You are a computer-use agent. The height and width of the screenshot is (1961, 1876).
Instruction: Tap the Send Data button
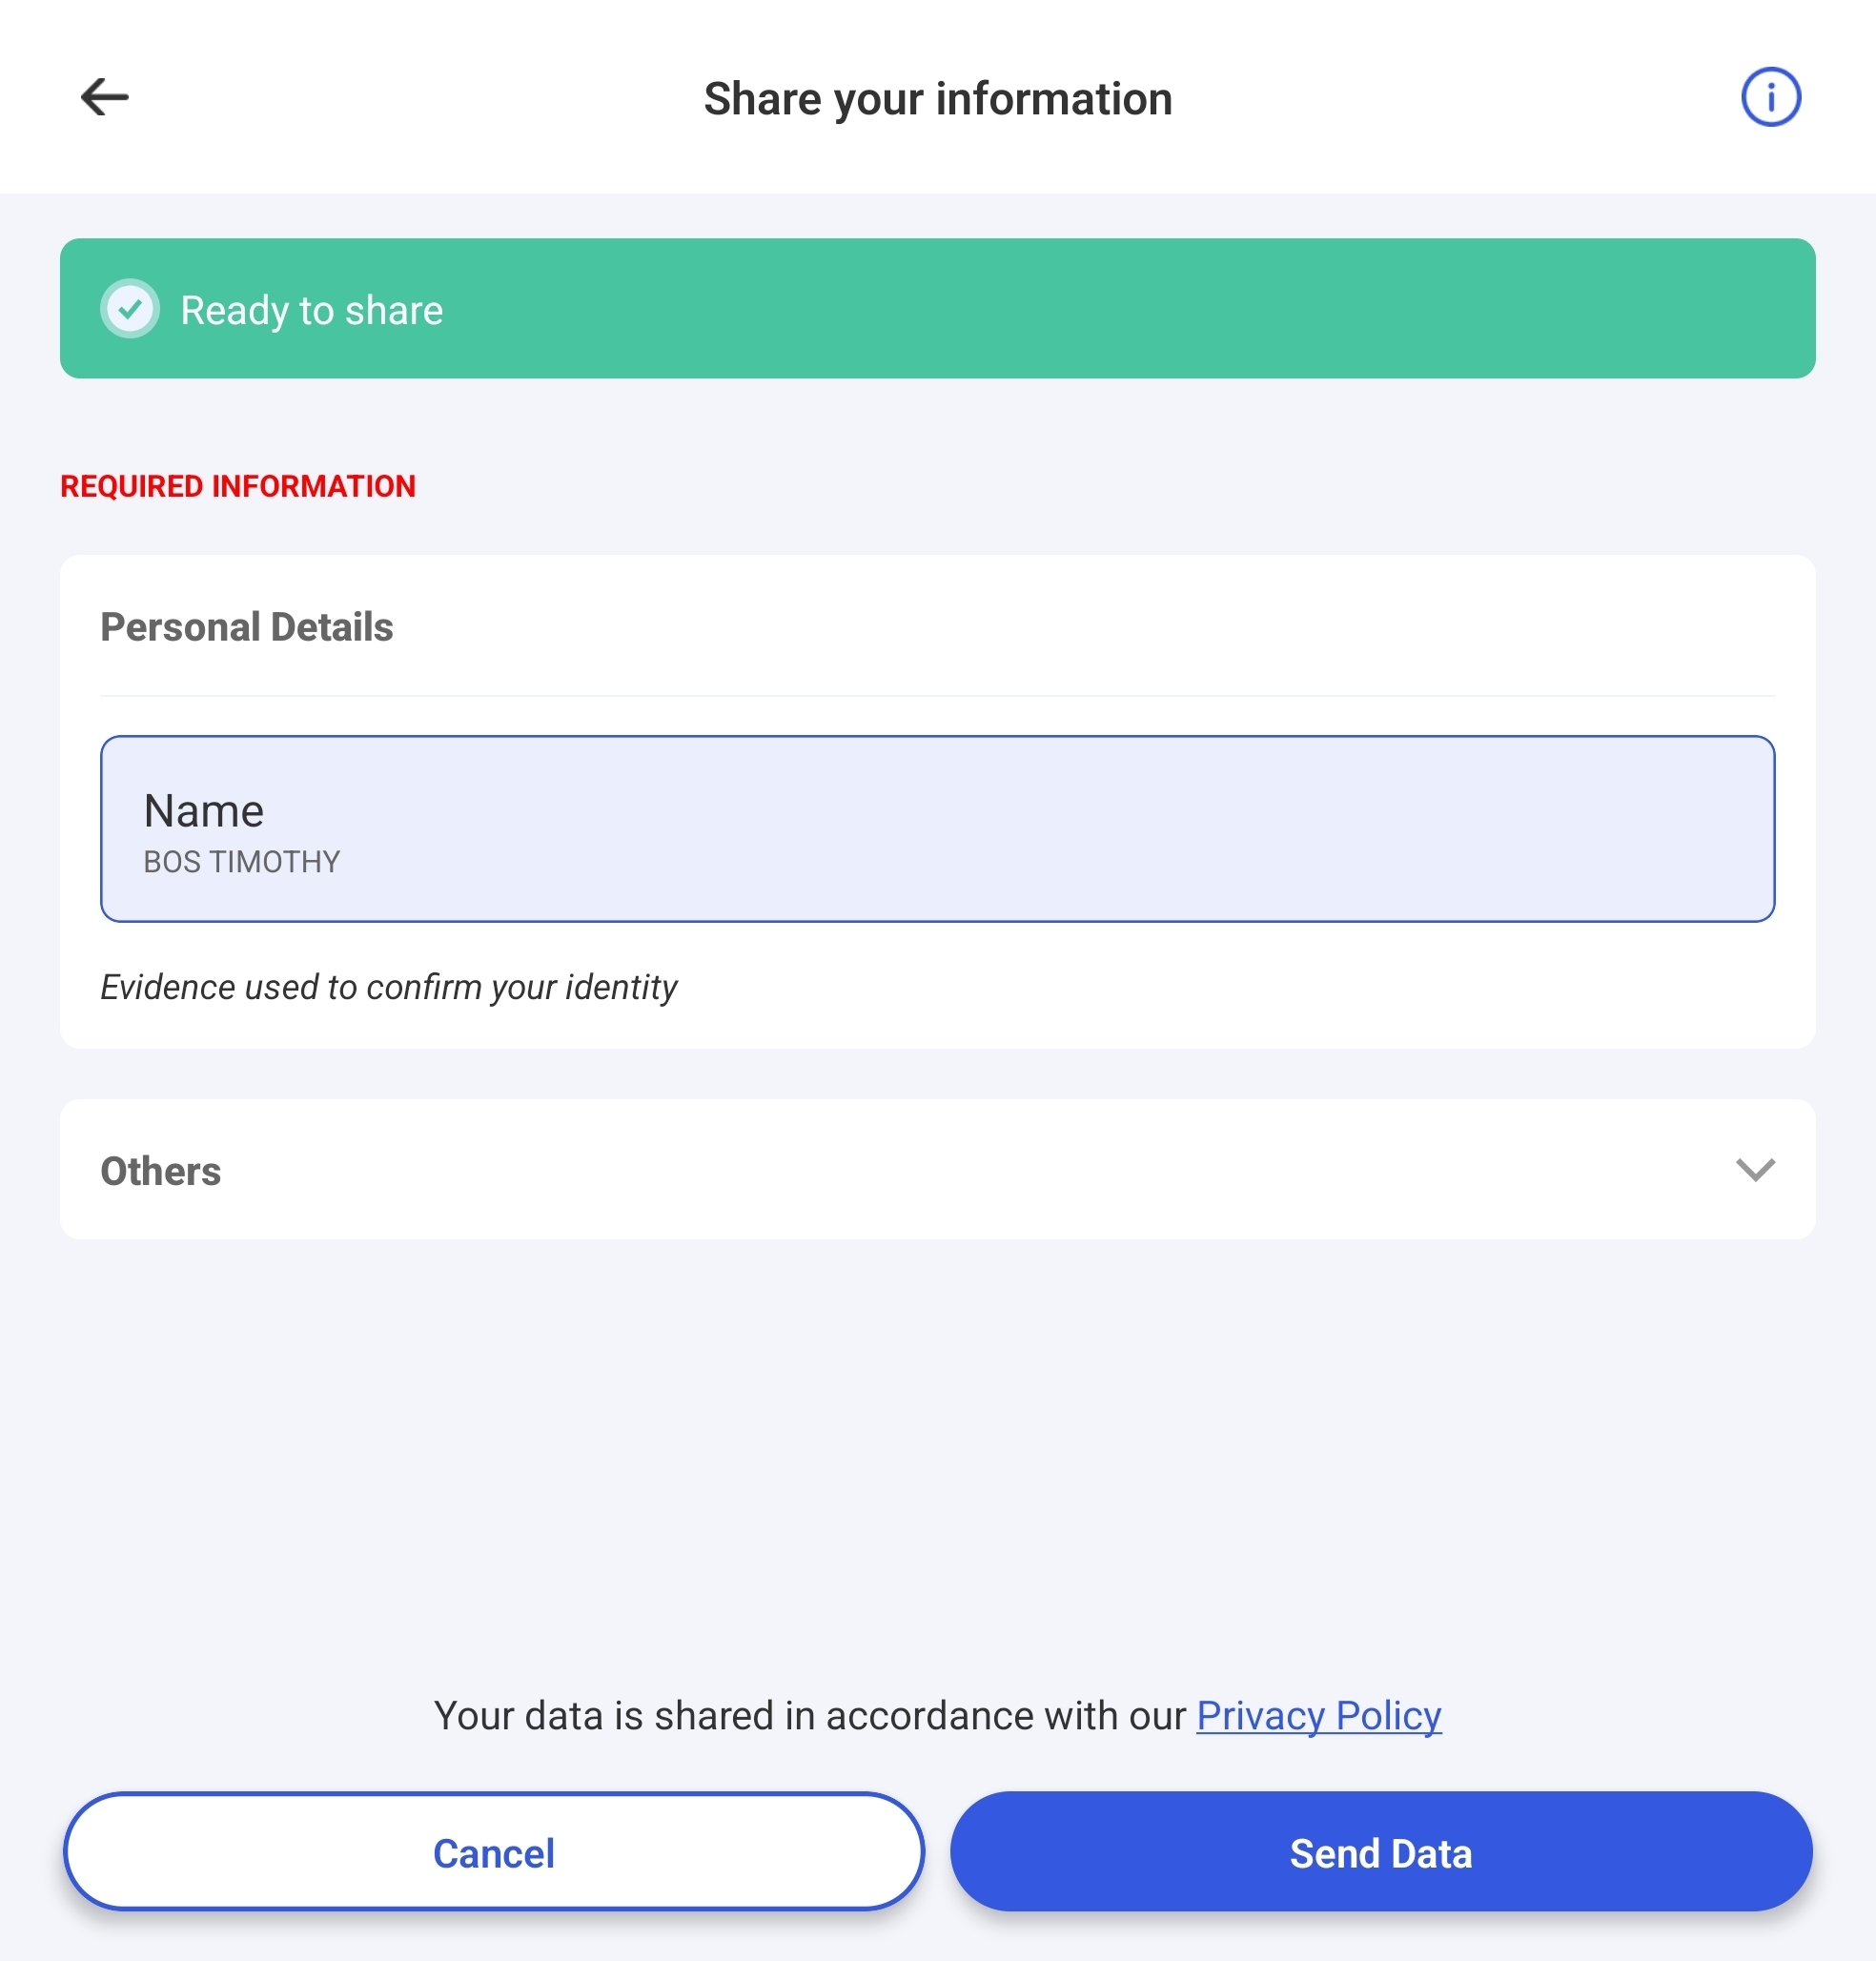1380,1852
